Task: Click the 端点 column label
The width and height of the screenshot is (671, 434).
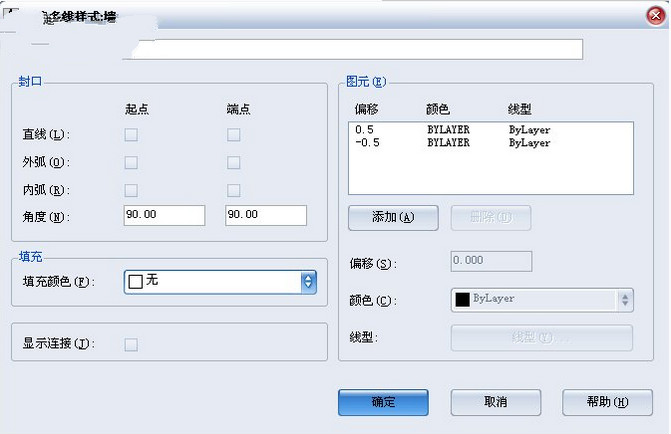Action: pyautogui.click(x=238, y=109)
